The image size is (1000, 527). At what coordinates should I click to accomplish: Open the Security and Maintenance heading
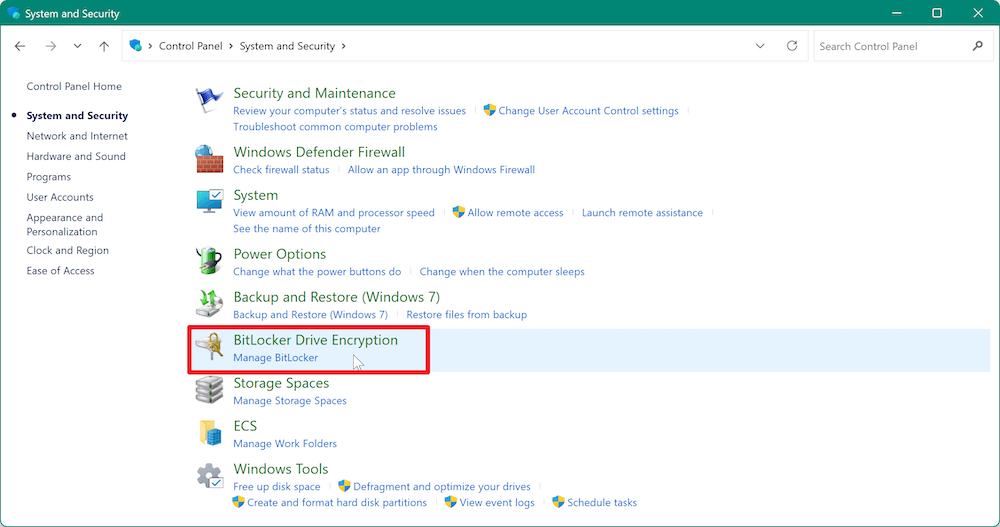[x=314, y=93]
